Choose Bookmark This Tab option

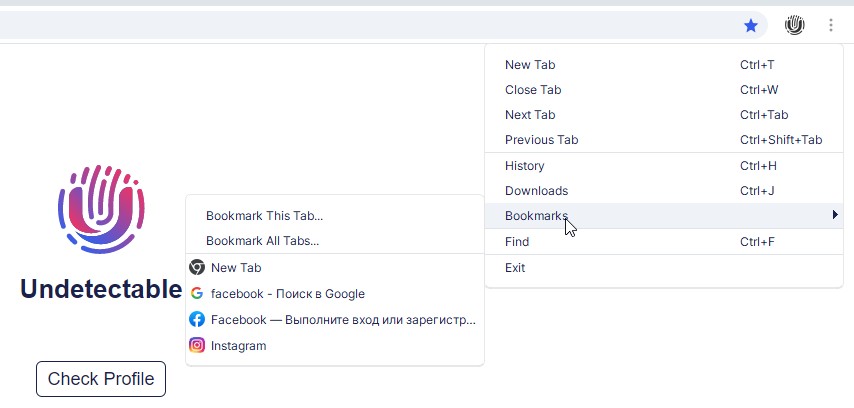tap(264, 216)
